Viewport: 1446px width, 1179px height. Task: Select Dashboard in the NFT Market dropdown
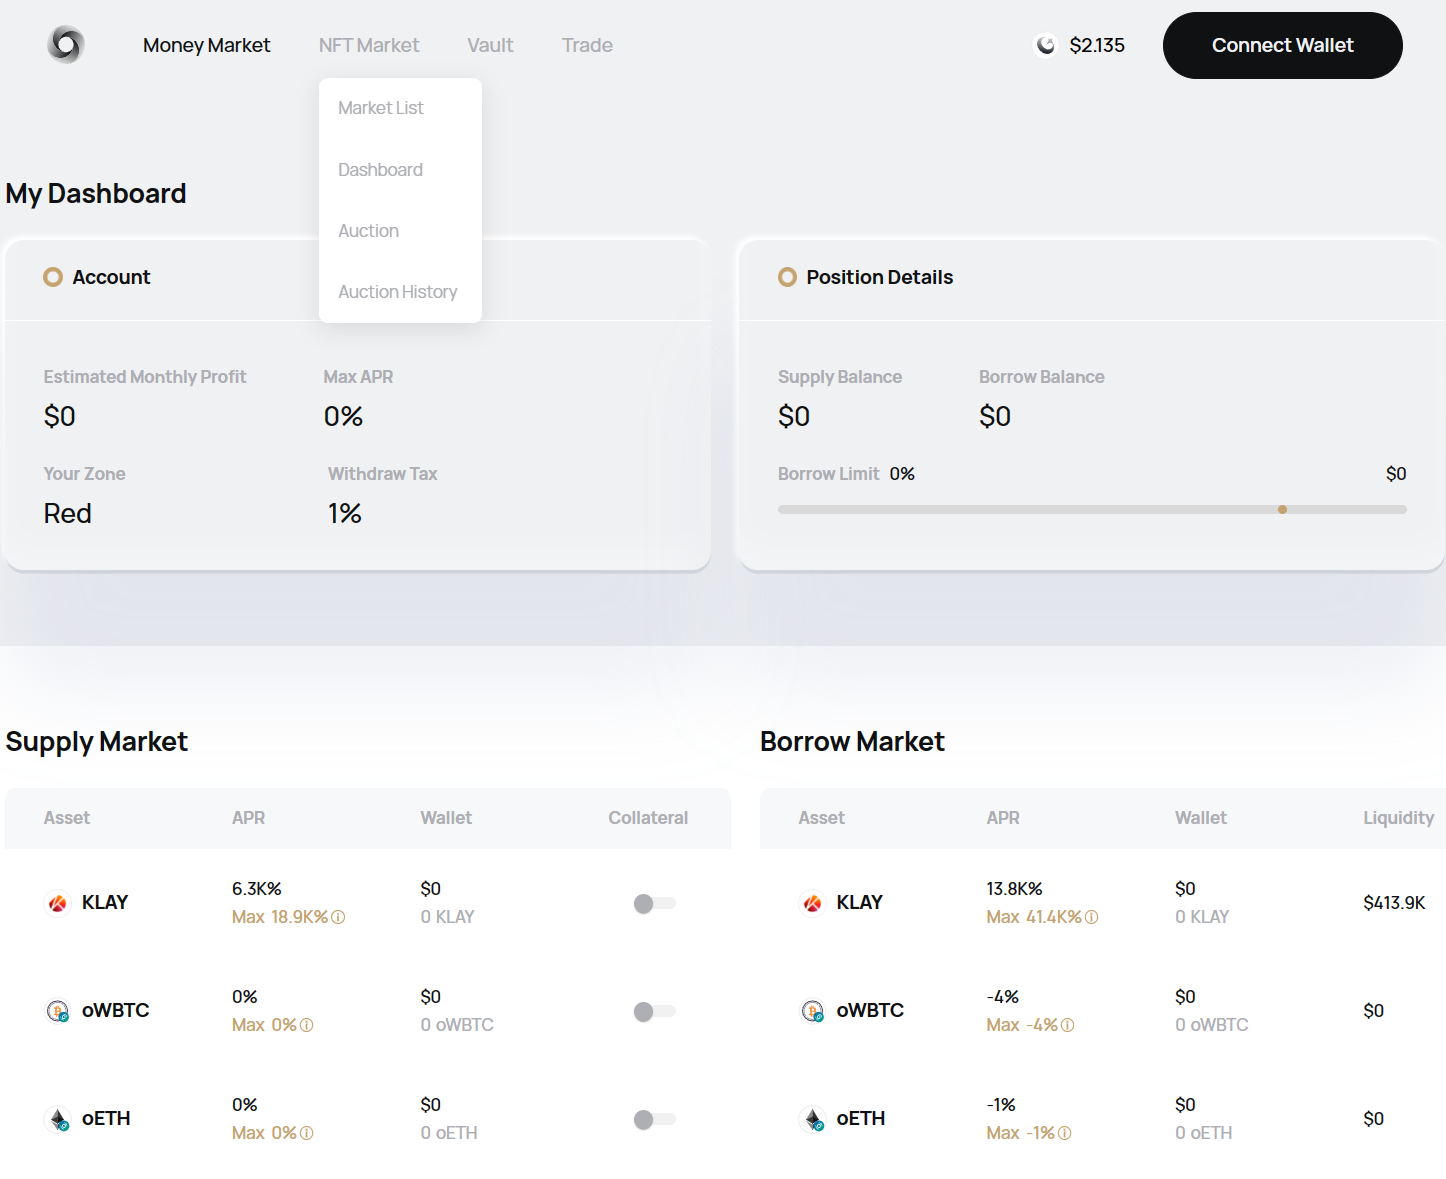click(x=380, y=170)
